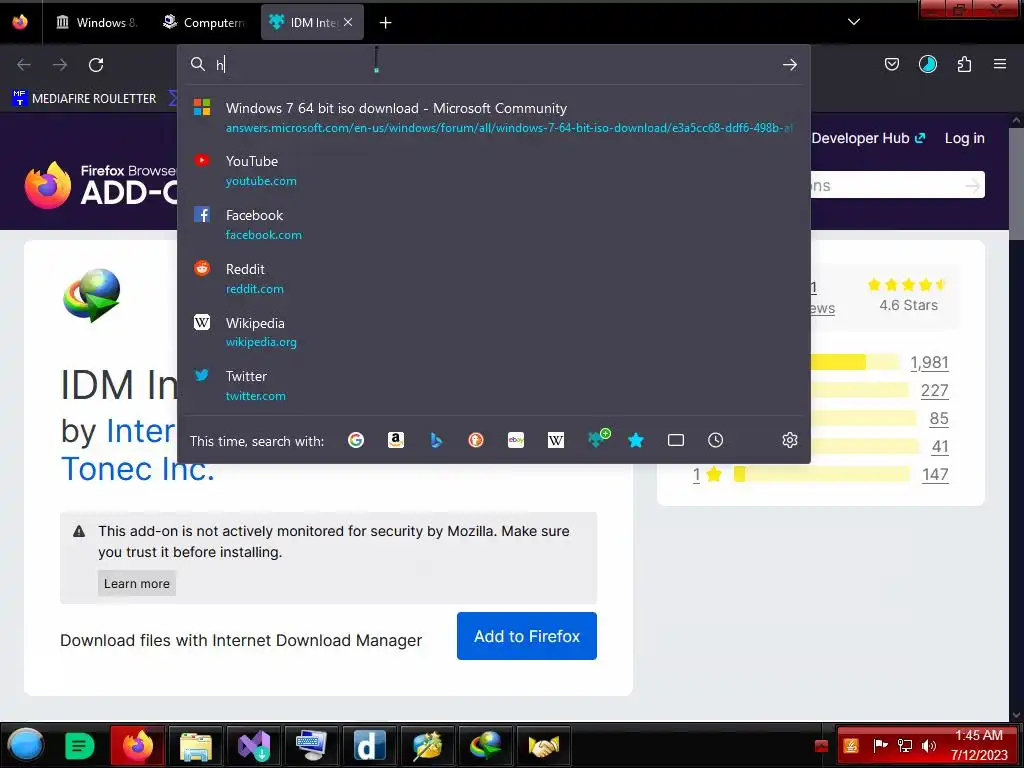Search bookmarks star icon

click(636, 440)
